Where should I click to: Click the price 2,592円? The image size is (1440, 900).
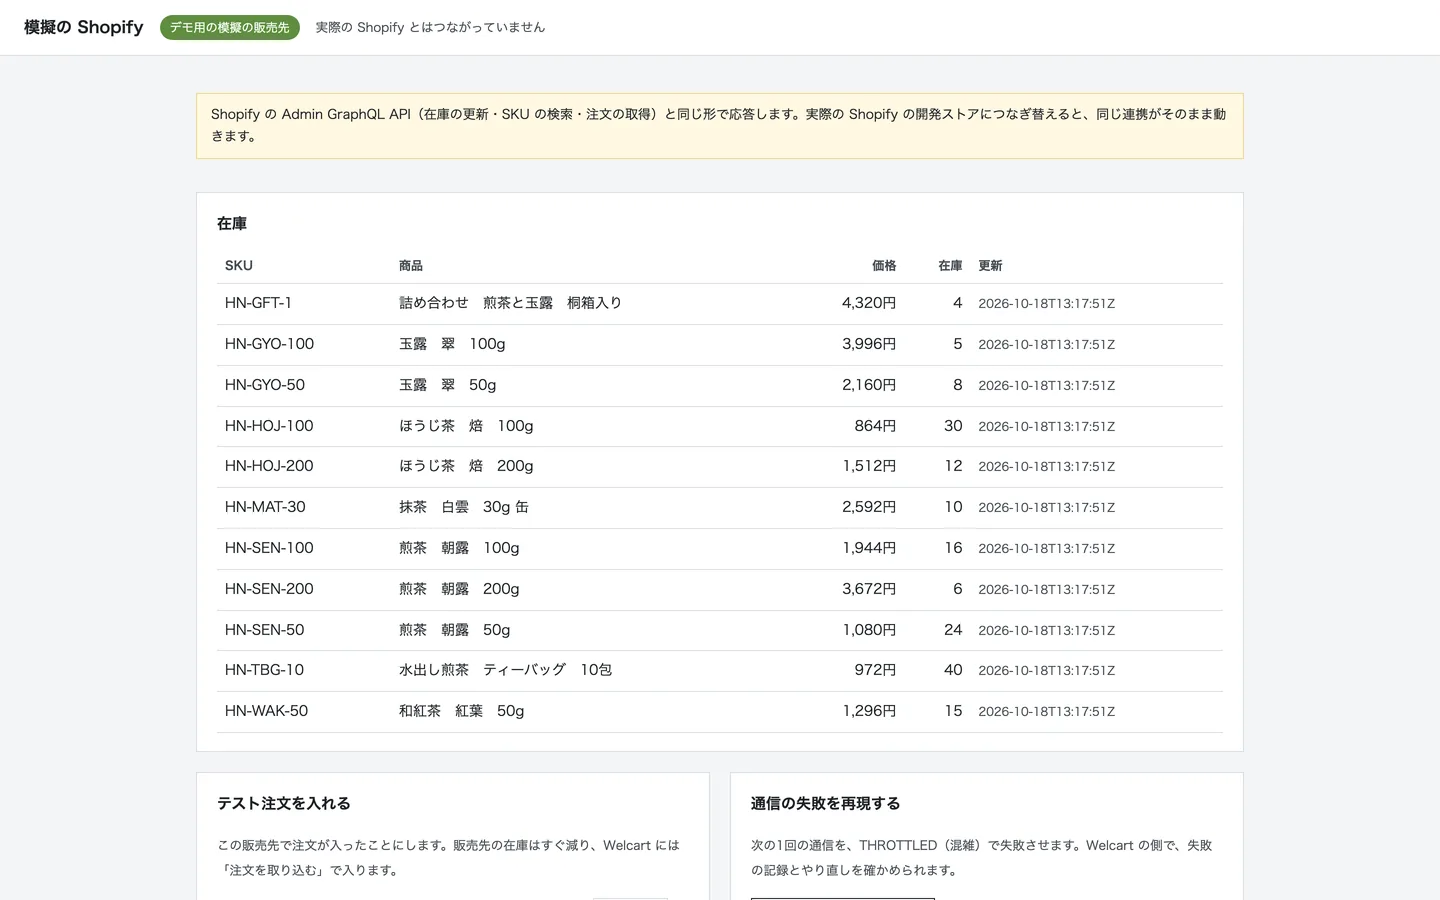(x=869, y=507)
